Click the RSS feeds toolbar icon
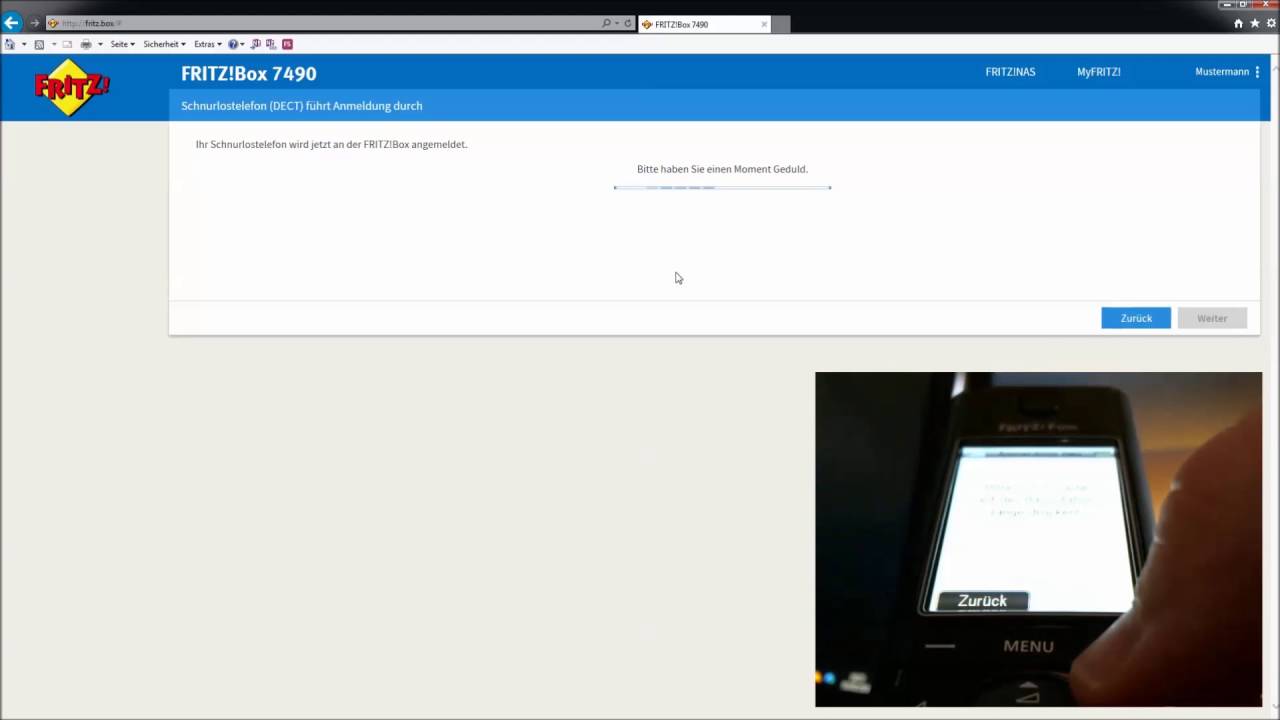 click(x=39, y=44)
